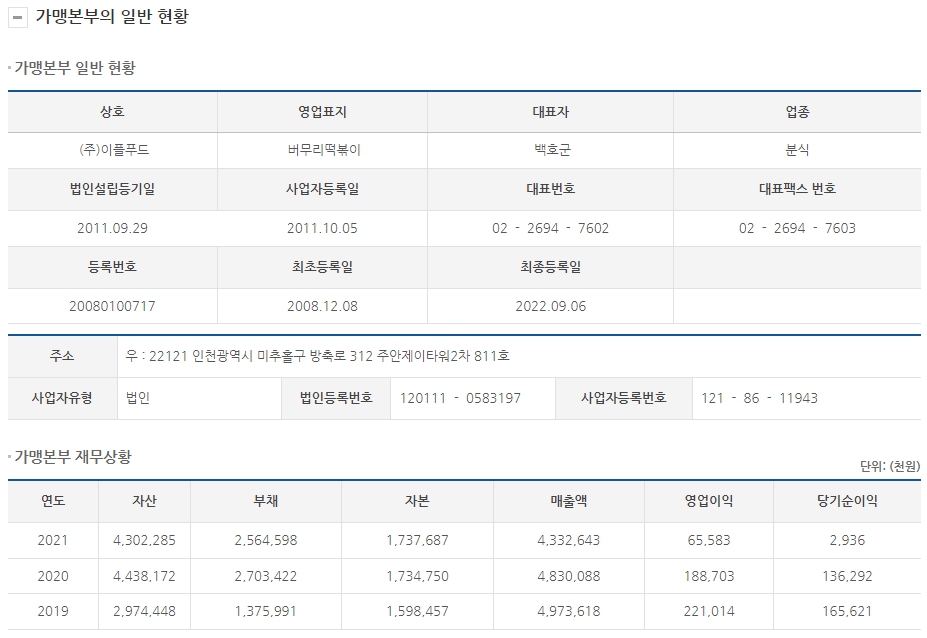Click the 사업자등록번호 label

click(x=624, y=398)
